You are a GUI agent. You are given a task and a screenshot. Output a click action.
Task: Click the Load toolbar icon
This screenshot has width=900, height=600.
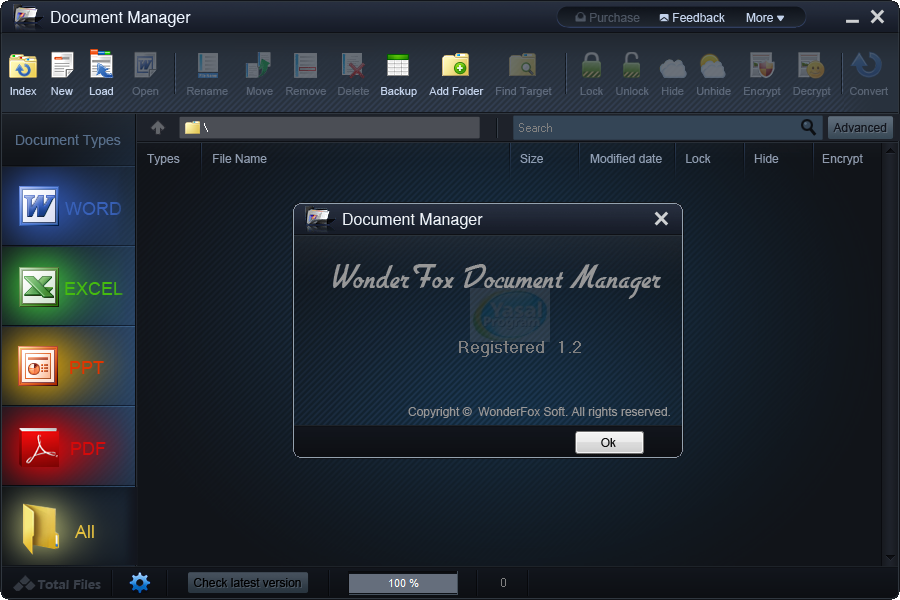coord(101,73)
